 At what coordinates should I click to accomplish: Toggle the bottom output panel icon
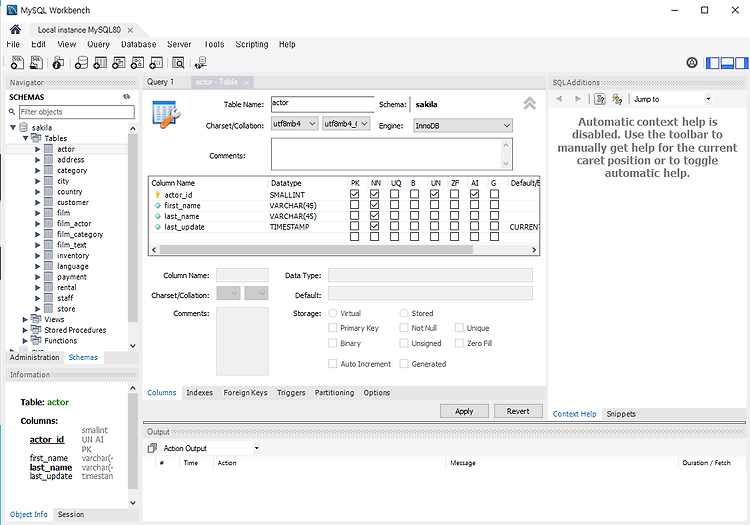pos(728,63)
